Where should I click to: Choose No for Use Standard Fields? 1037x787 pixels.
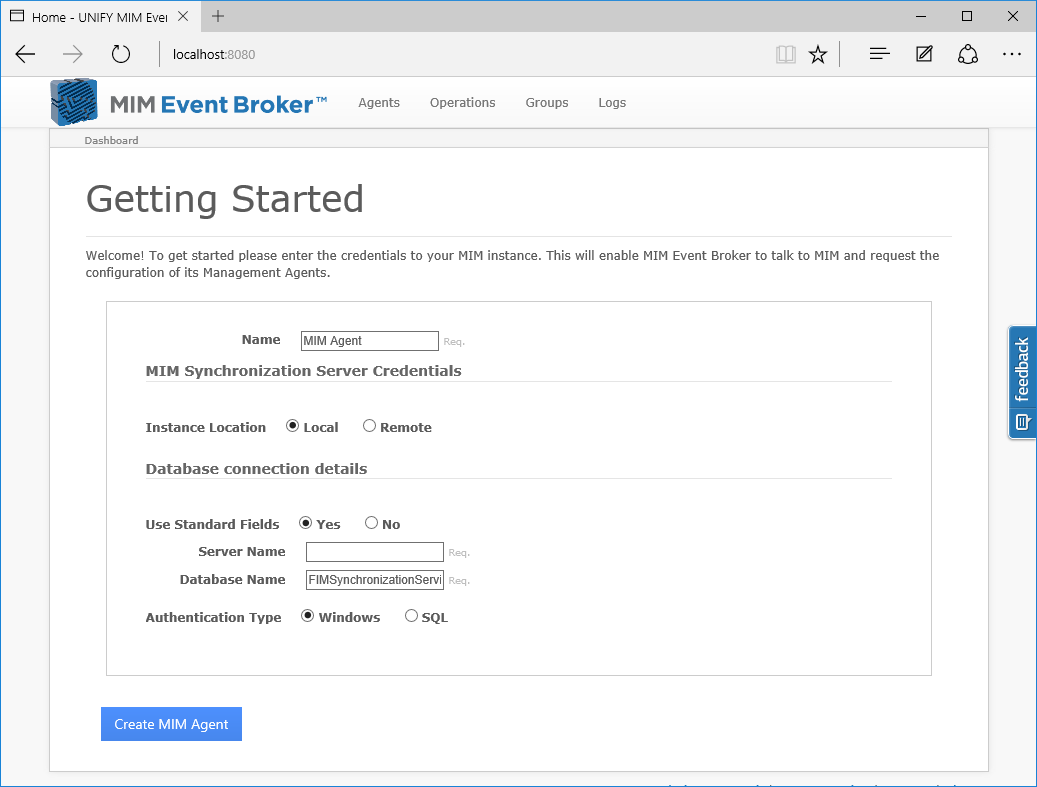[x=372, y=523]
